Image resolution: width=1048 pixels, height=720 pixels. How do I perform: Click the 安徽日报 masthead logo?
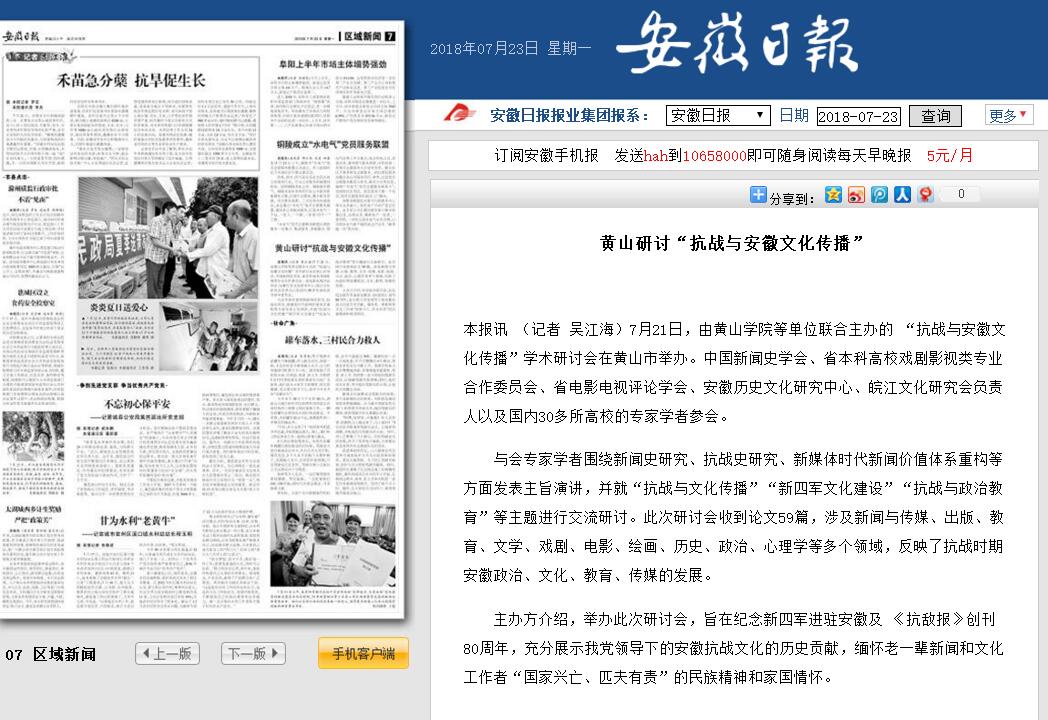[738, 44]
